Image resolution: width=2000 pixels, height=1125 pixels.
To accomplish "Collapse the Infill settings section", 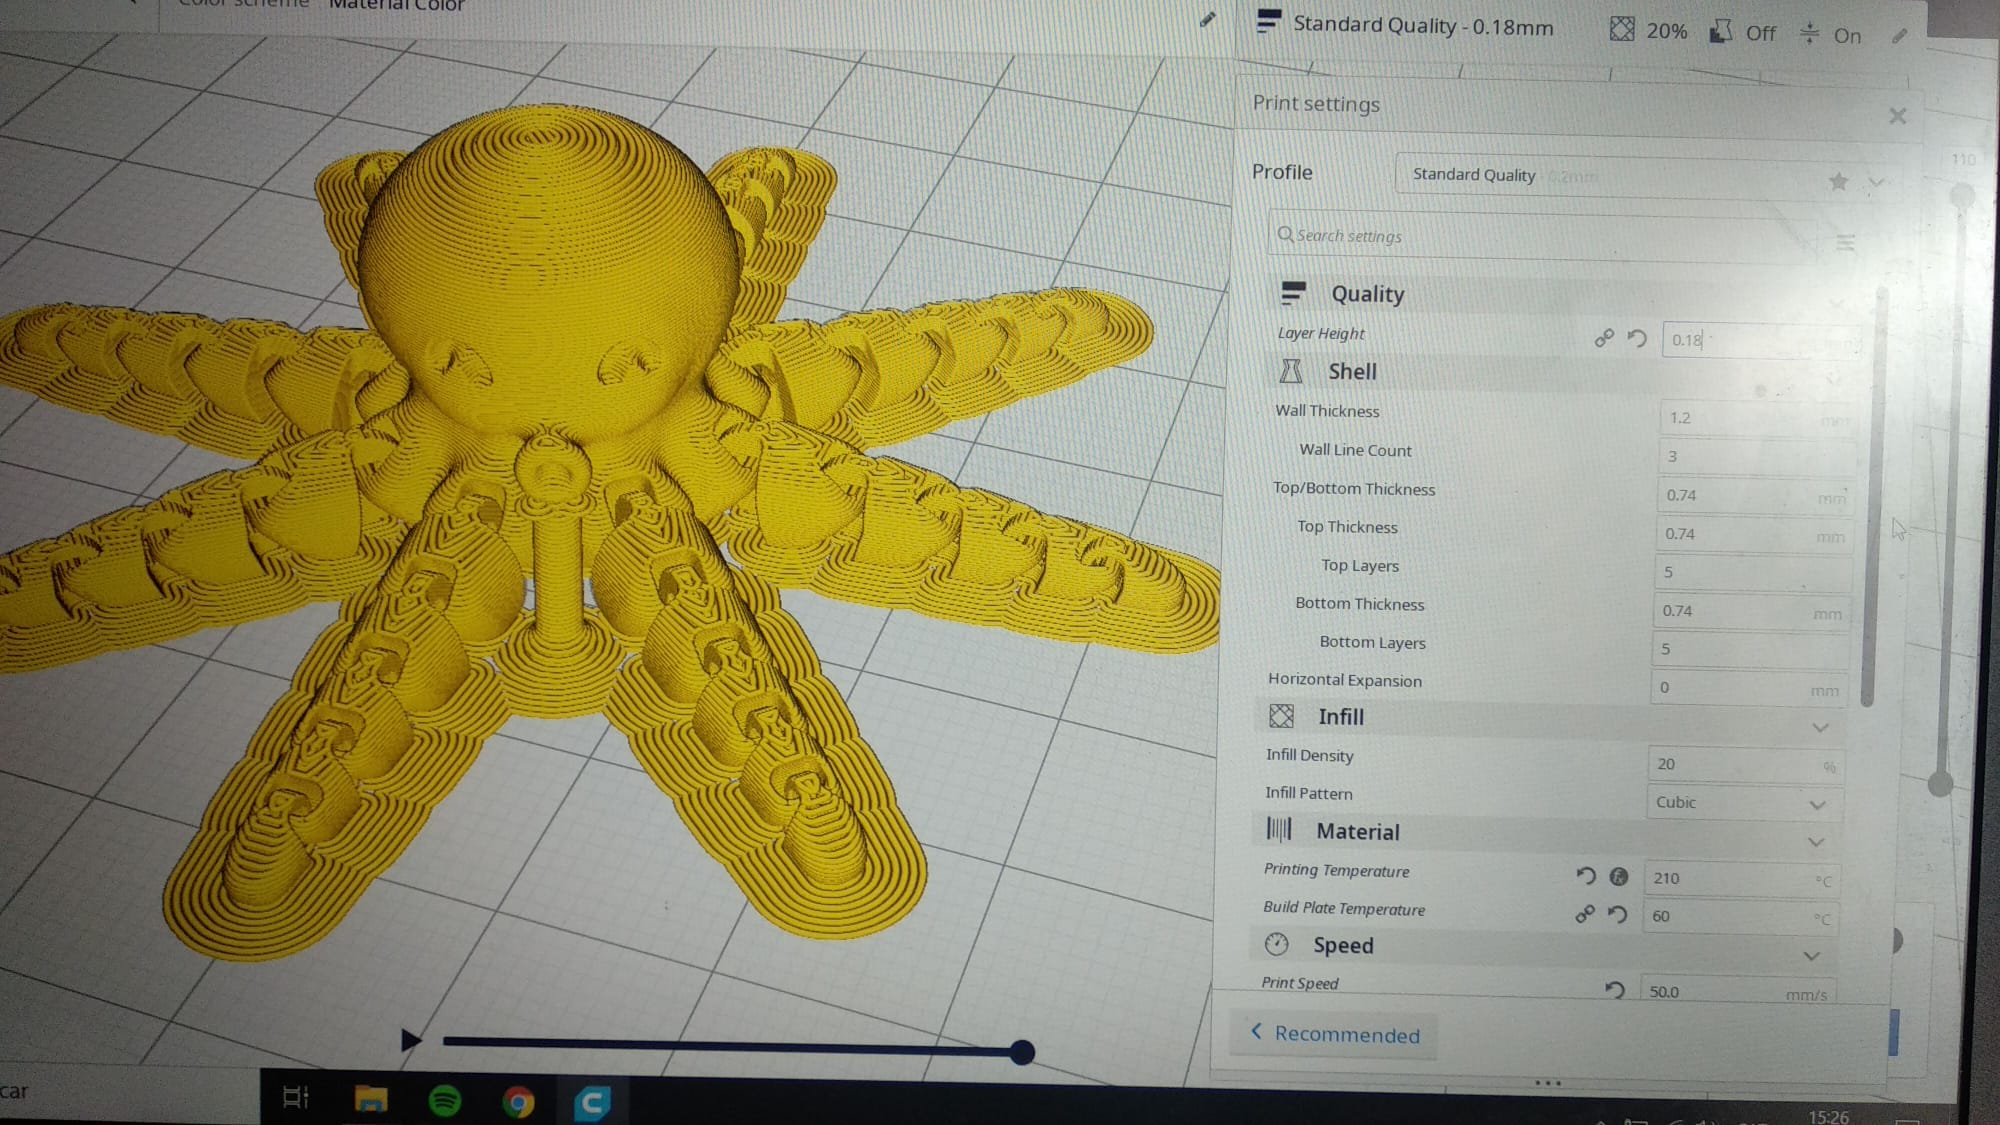I will [1820, 727].
